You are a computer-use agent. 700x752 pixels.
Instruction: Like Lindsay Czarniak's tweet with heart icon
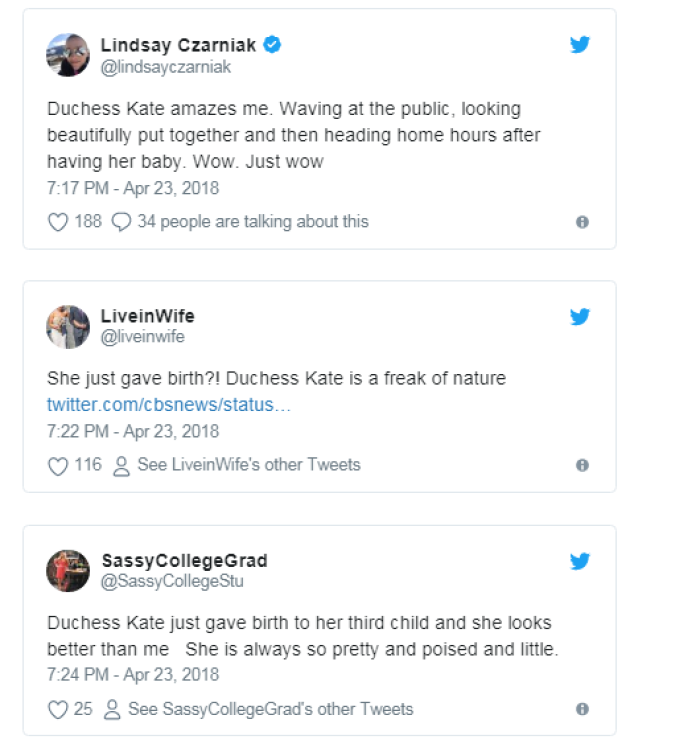58,222
